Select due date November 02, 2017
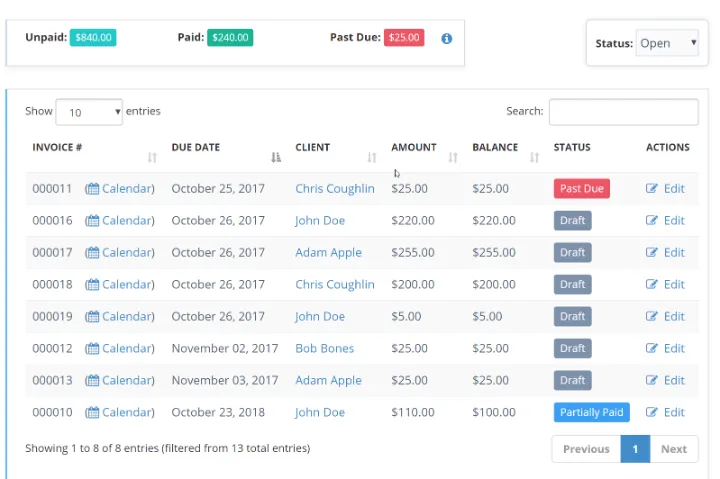The width and height of the screenshot is (720, 479). pyautogui.click(x=225, y=349)
